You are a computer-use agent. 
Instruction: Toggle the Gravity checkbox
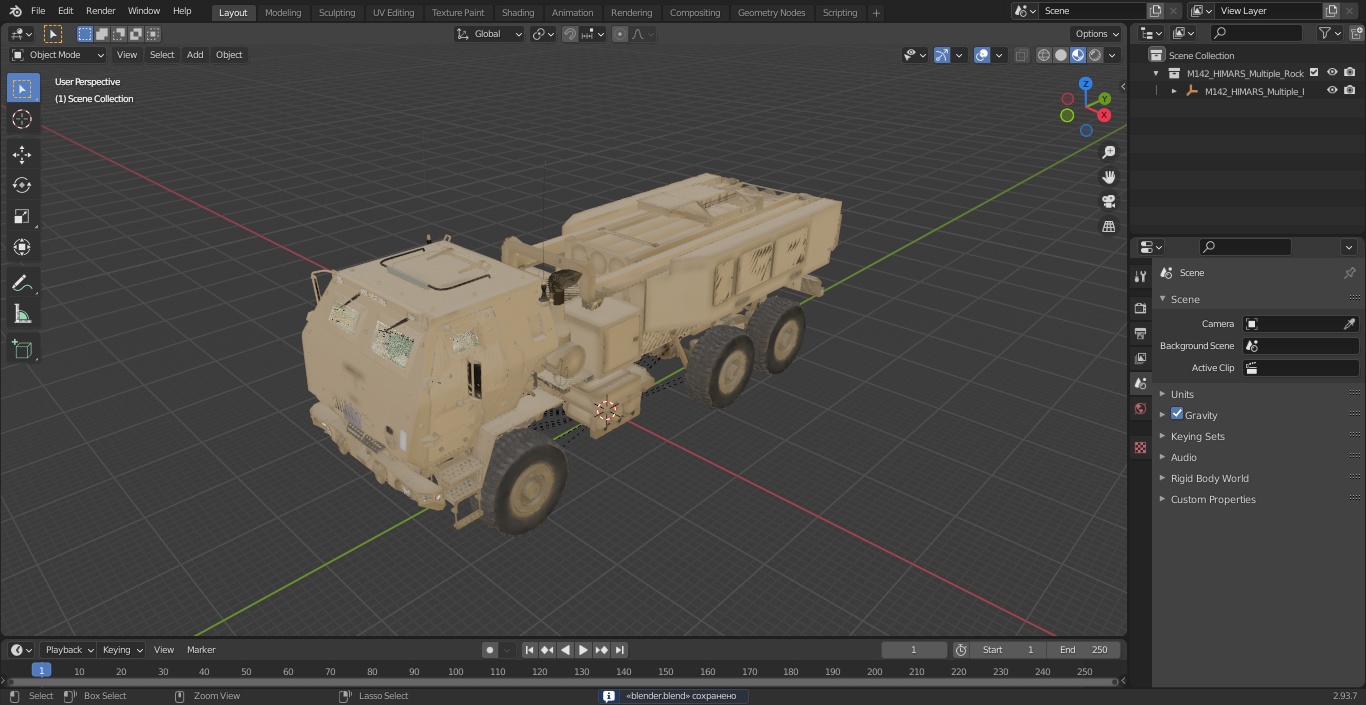tap(1177, 414)
